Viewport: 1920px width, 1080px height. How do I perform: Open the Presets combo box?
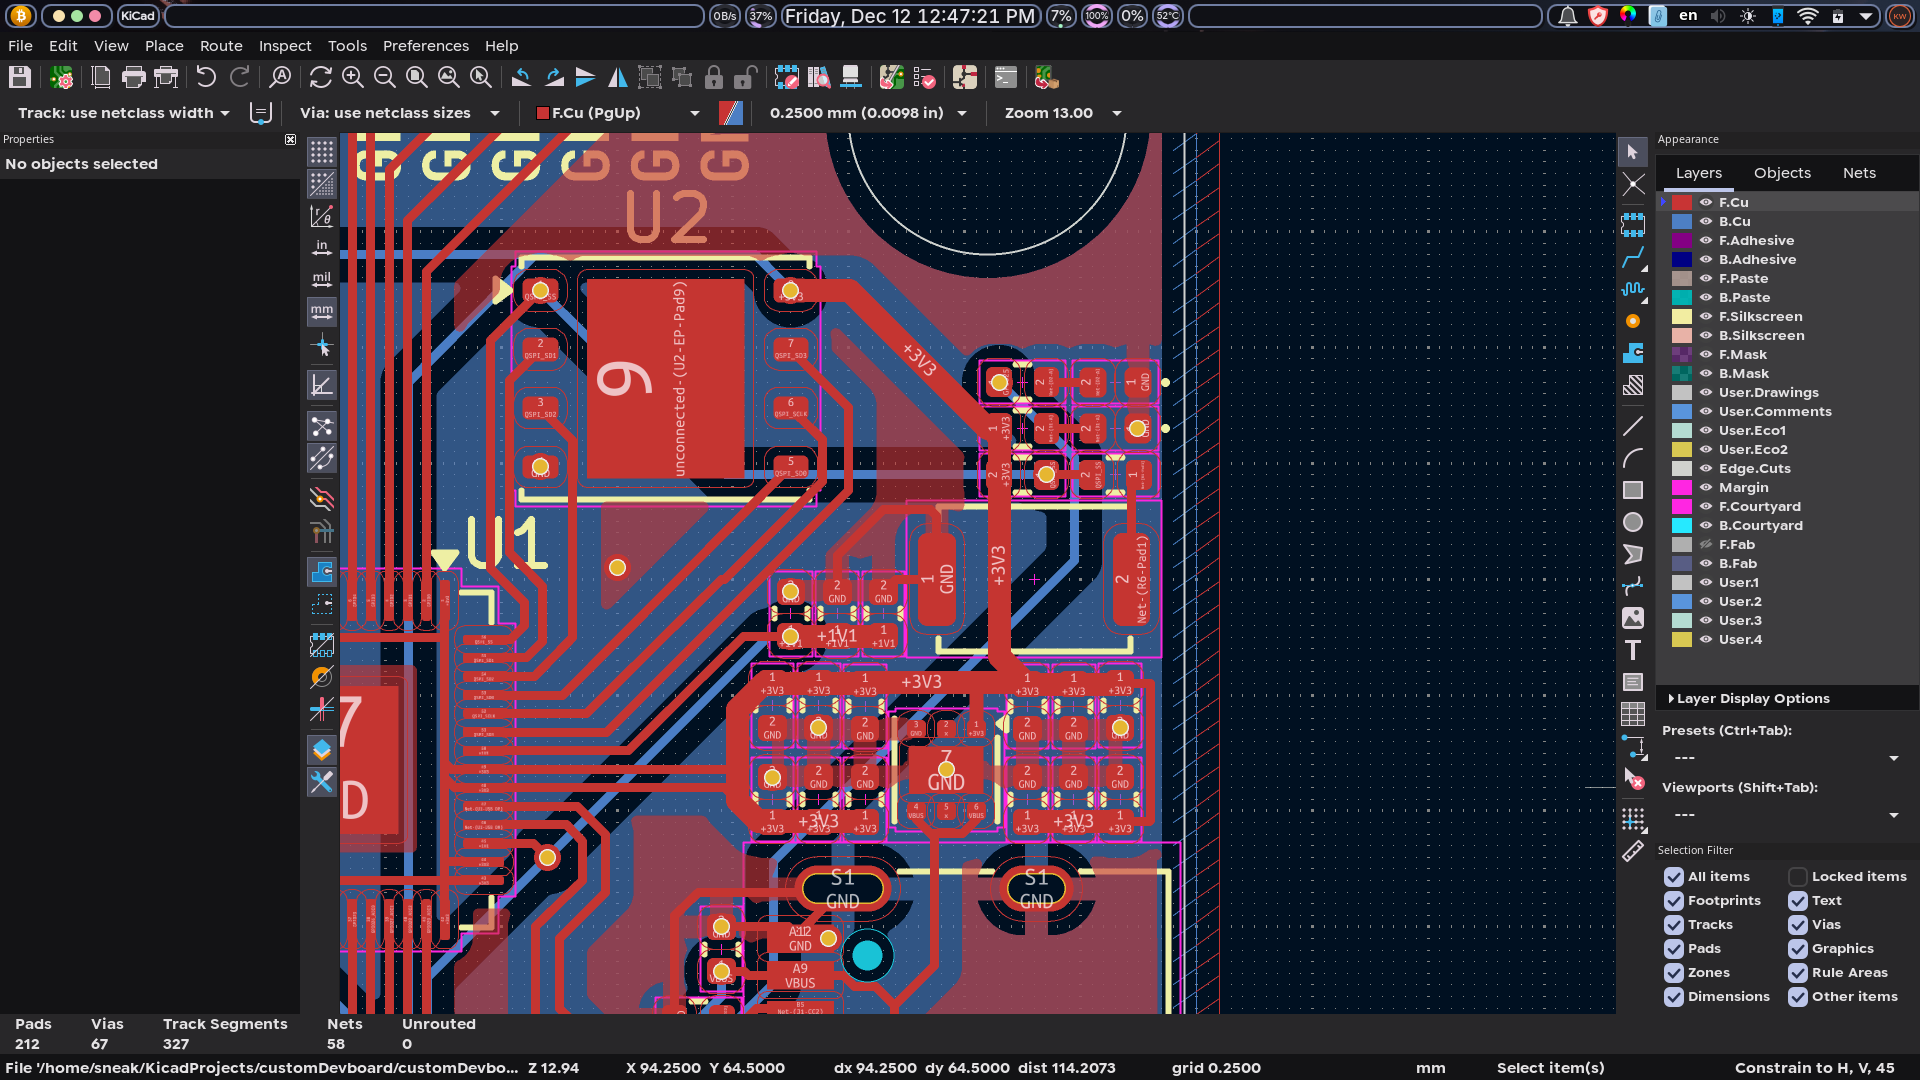click(x=1782, y=758)
